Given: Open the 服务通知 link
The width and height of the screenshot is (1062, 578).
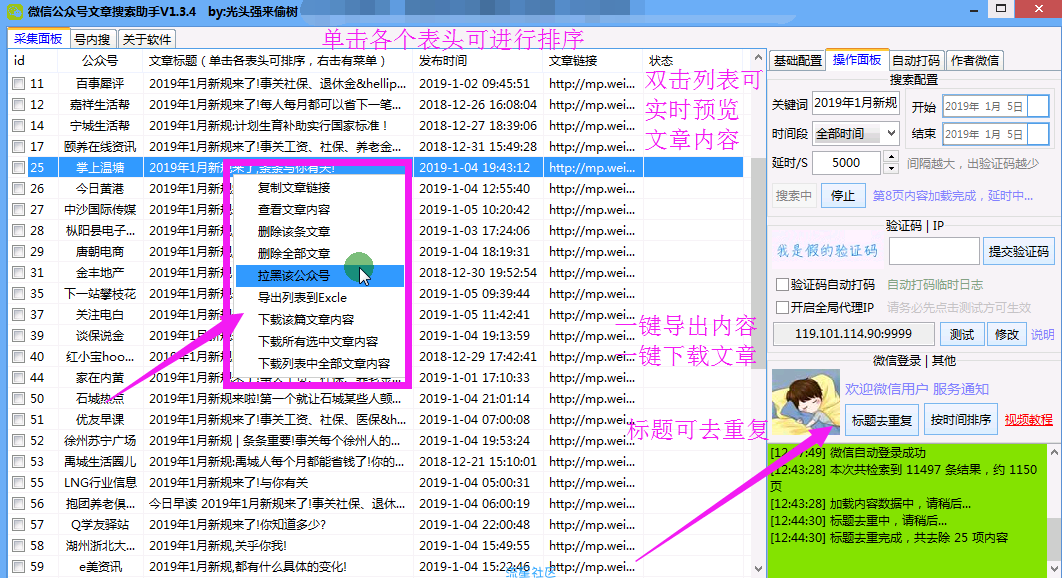Looking at the screenshot, I should pos(960,389).
